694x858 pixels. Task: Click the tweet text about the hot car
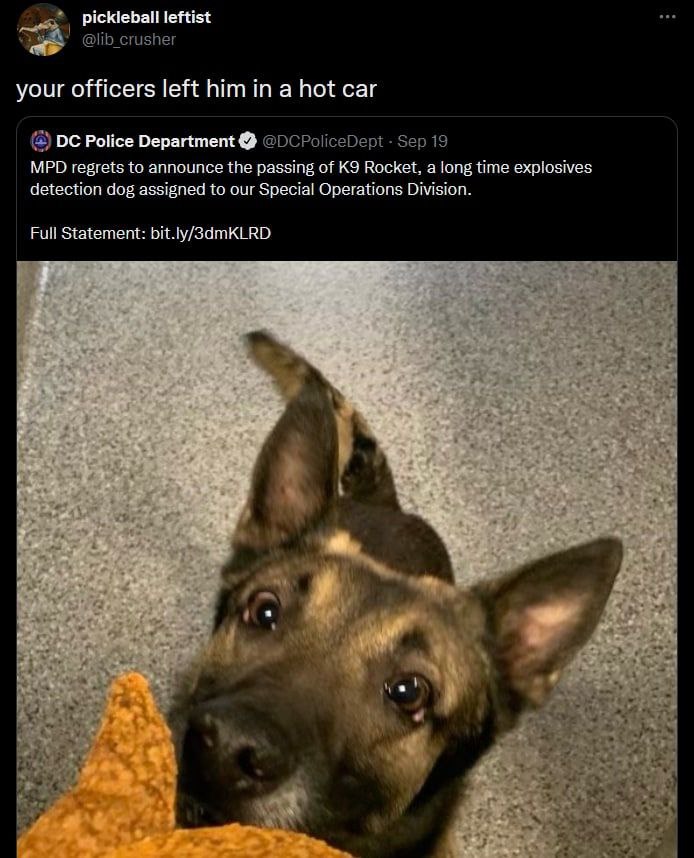pyautogui.click(x=196, y=89)
